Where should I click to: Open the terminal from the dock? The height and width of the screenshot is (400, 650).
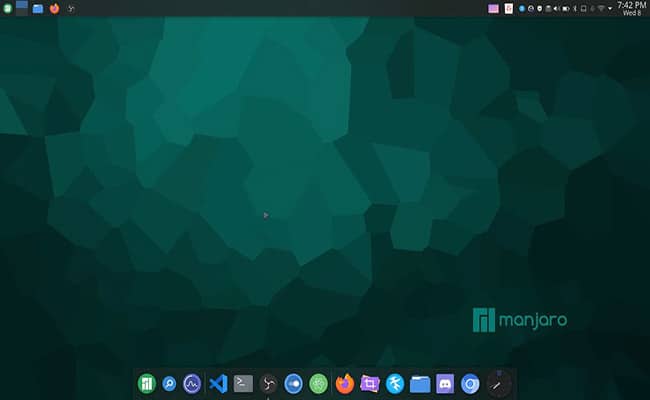tap(243, 383)
